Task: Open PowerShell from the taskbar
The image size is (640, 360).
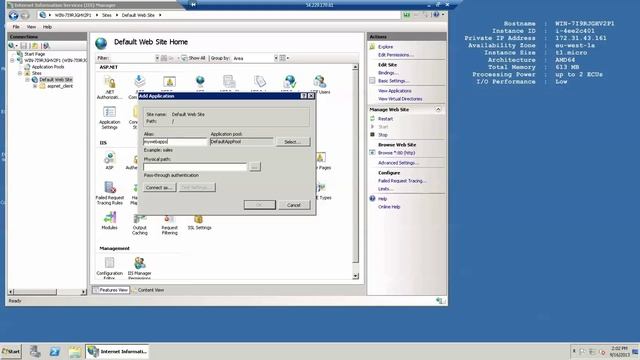Action: (x=55, y=351)
